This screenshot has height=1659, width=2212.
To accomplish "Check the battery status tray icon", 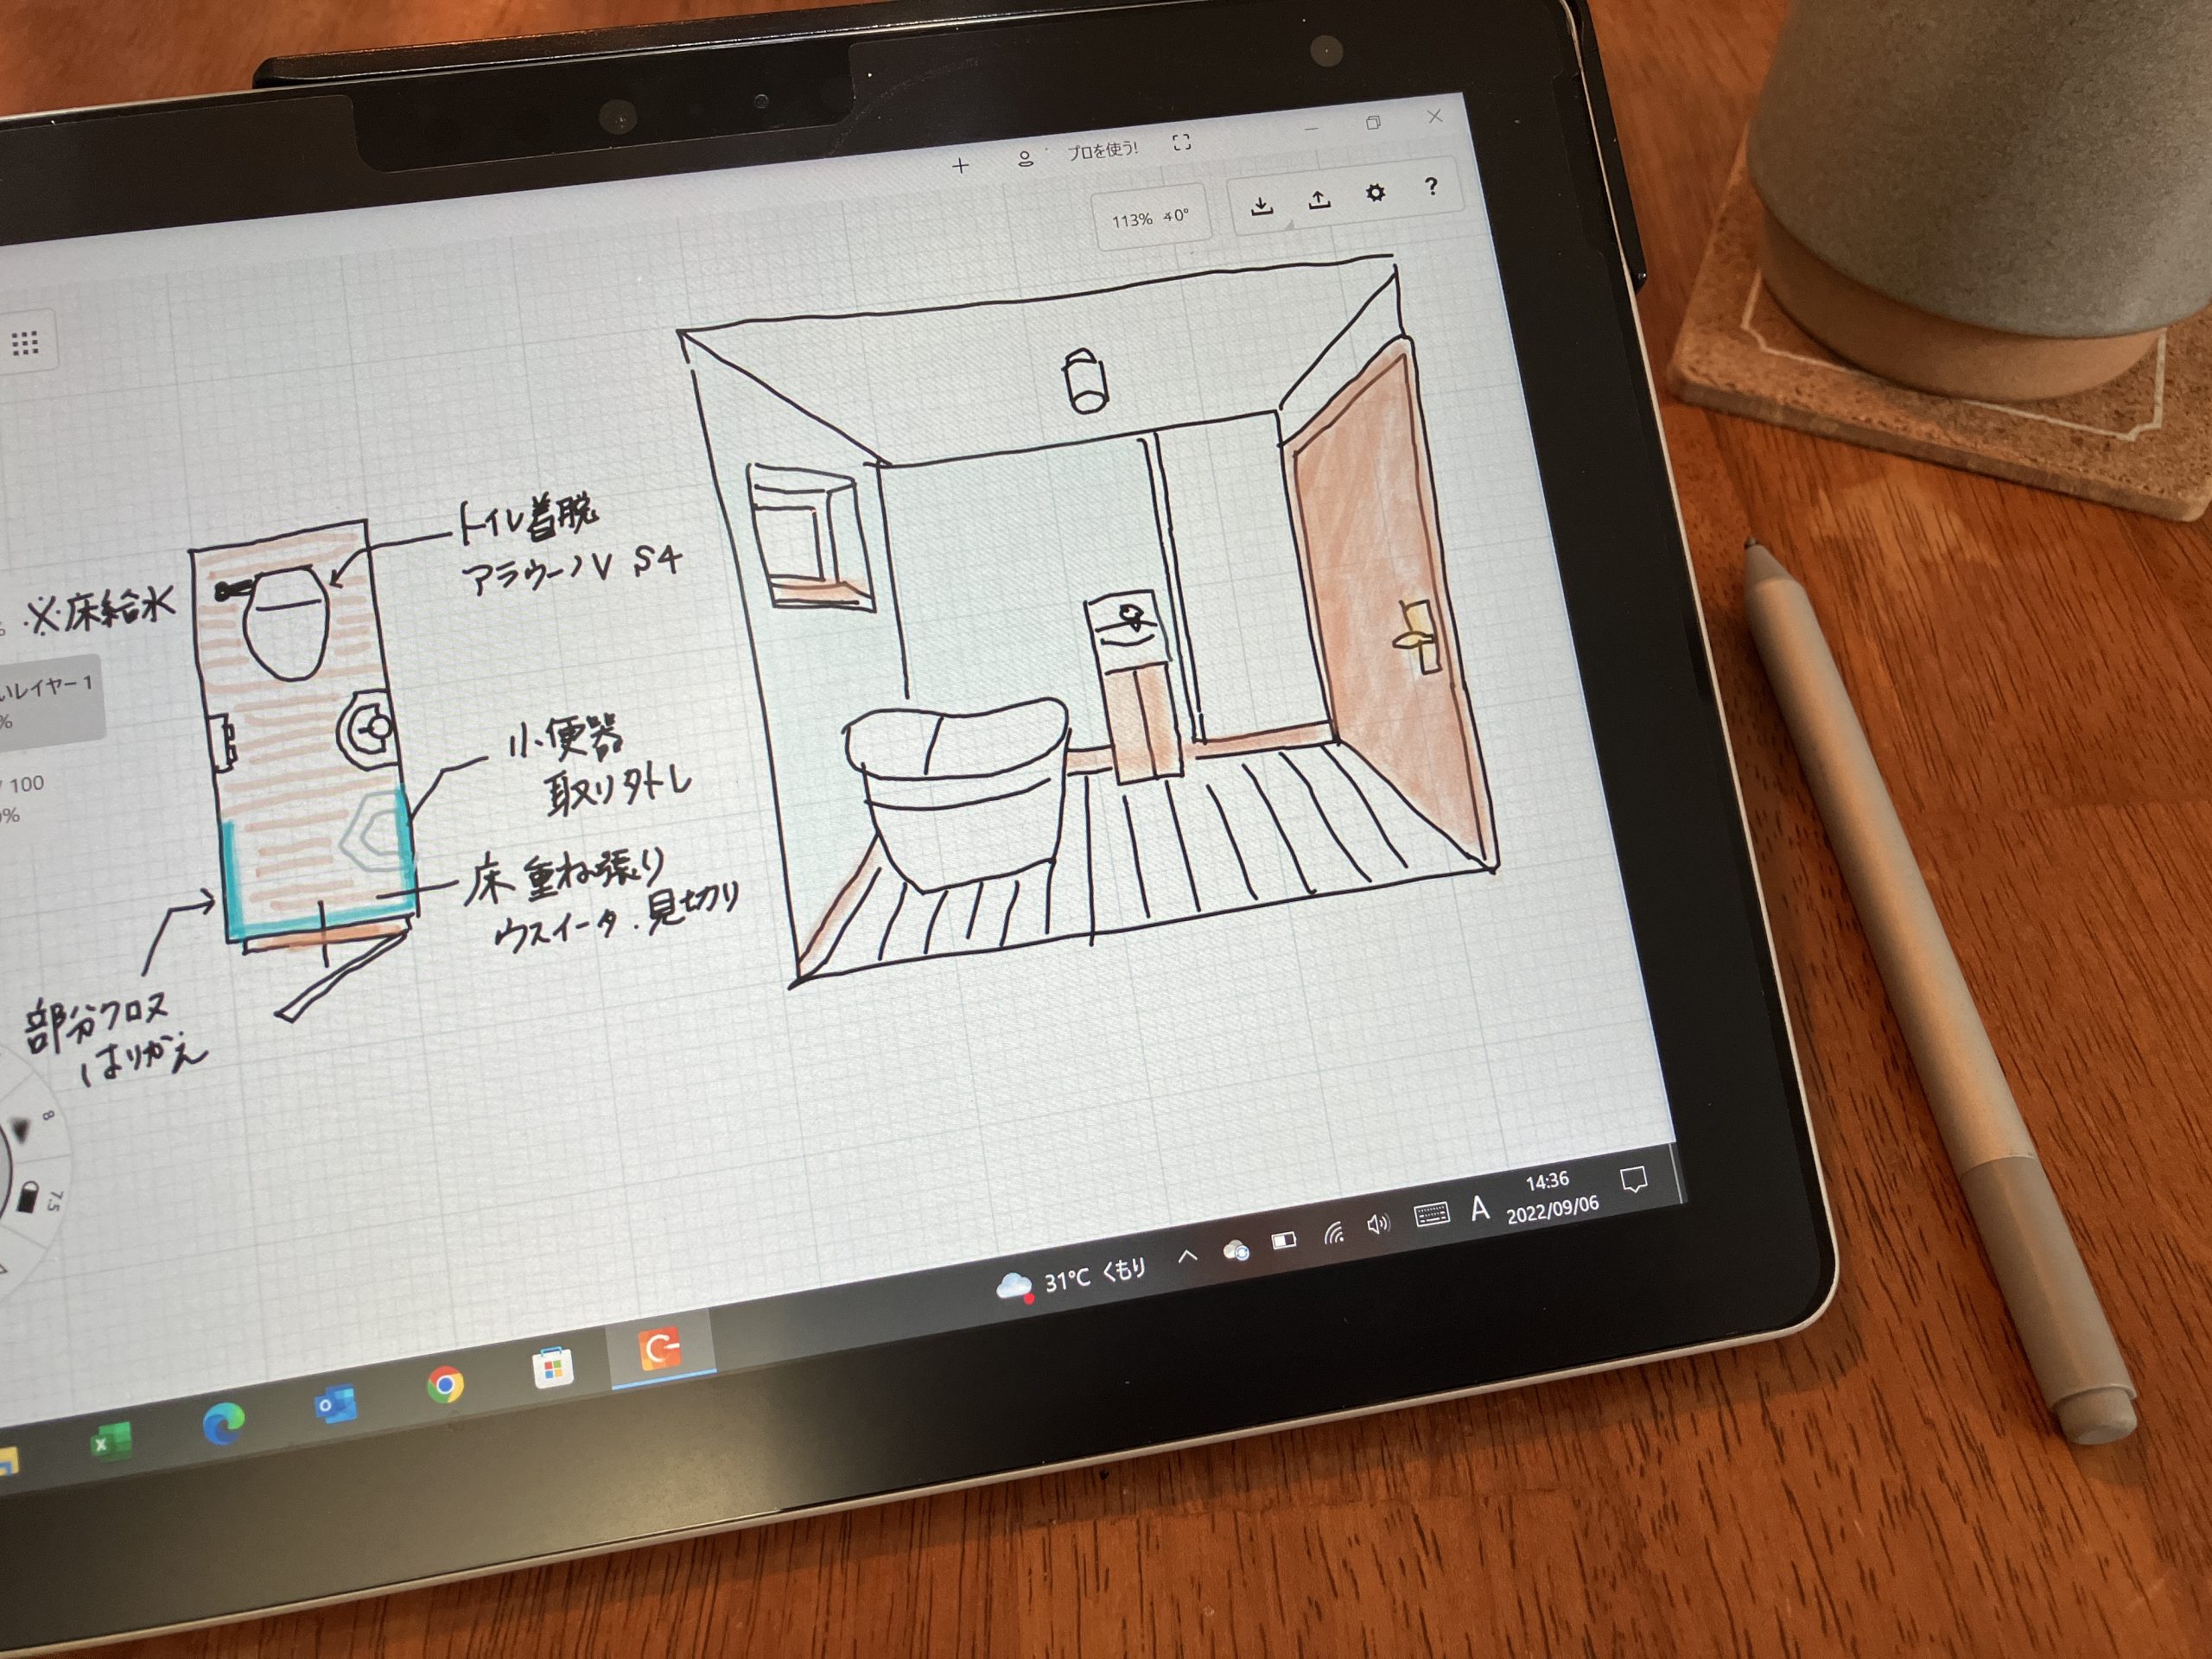I will 1284,1241.
